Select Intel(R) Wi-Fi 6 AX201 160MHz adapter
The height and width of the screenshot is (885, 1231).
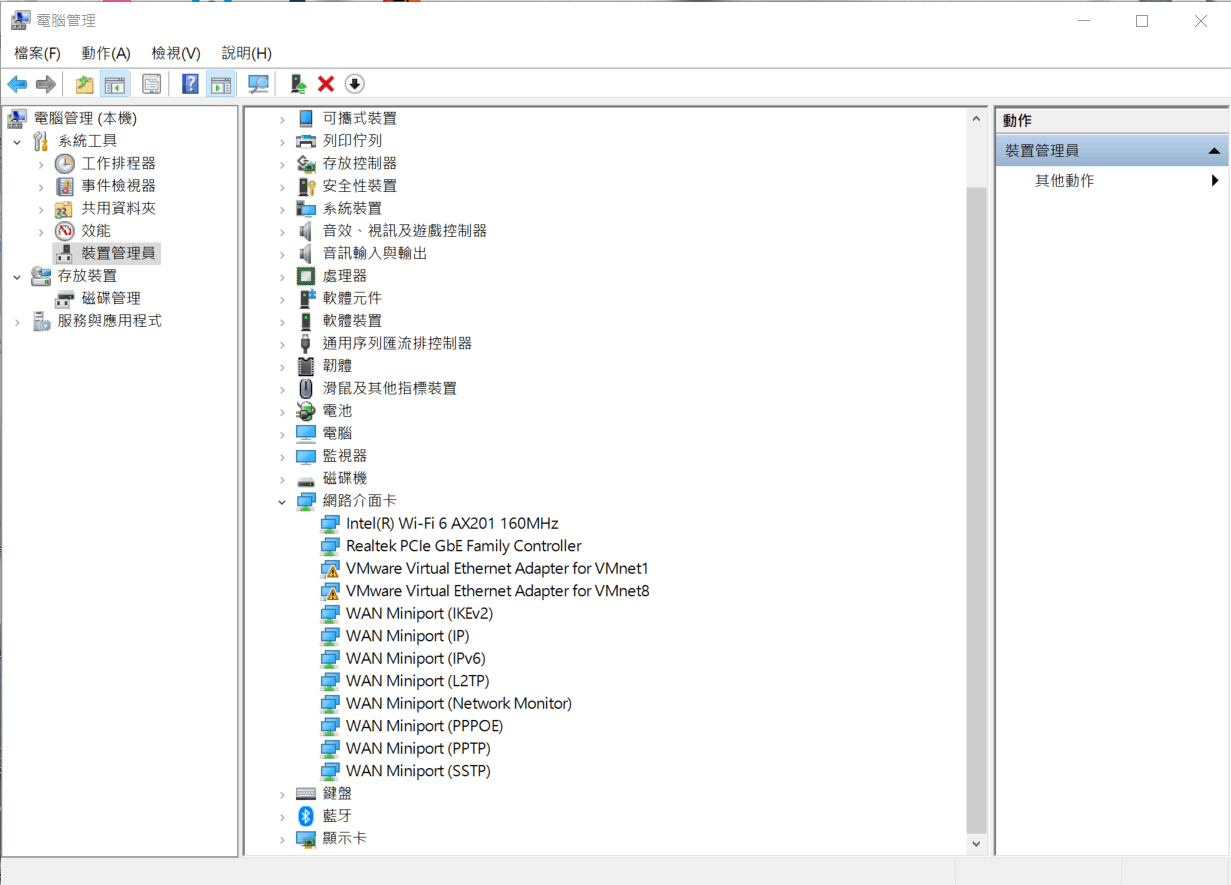point(451,522)
